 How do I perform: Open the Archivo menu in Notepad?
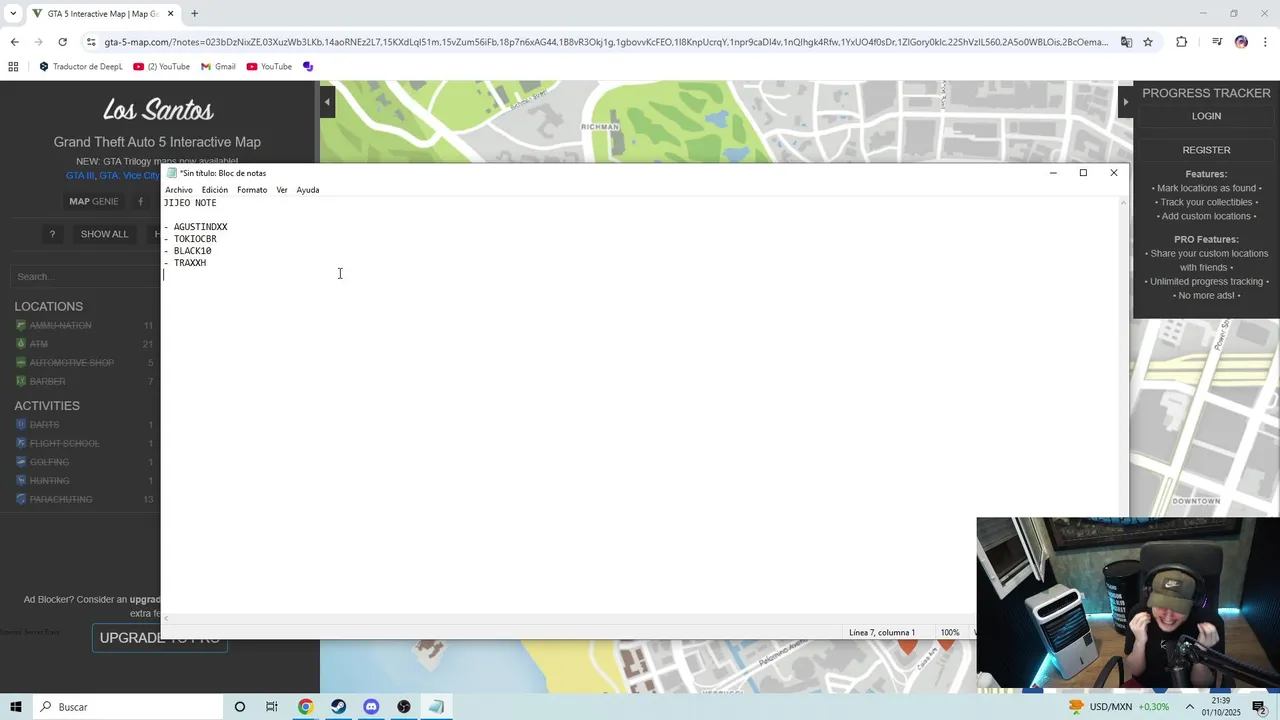178,190
